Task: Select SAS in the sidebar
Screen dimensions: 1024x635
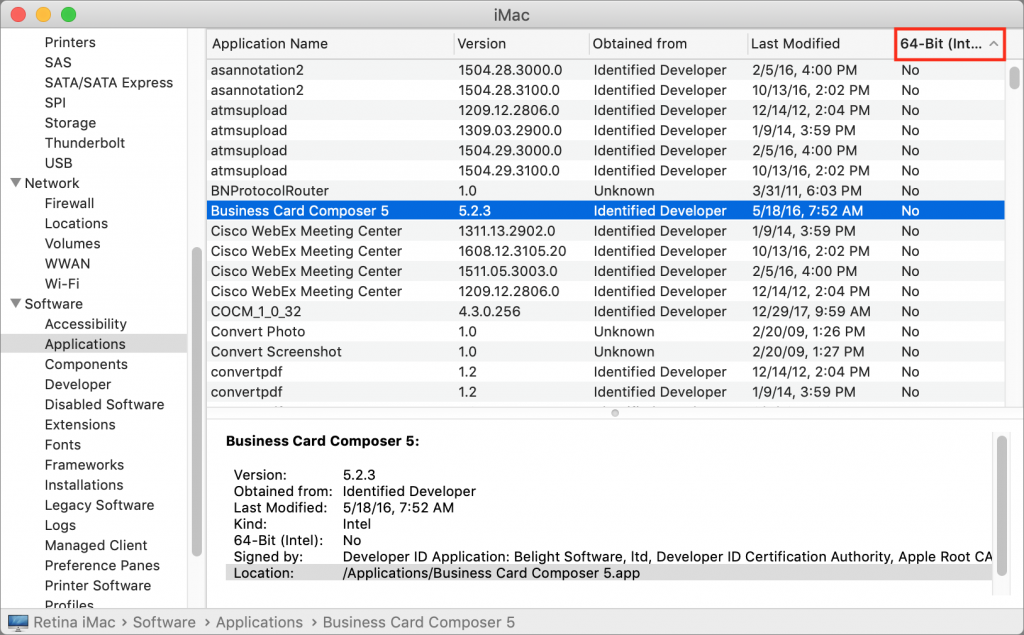Action: pyautogui.click(x=58, y=63)
